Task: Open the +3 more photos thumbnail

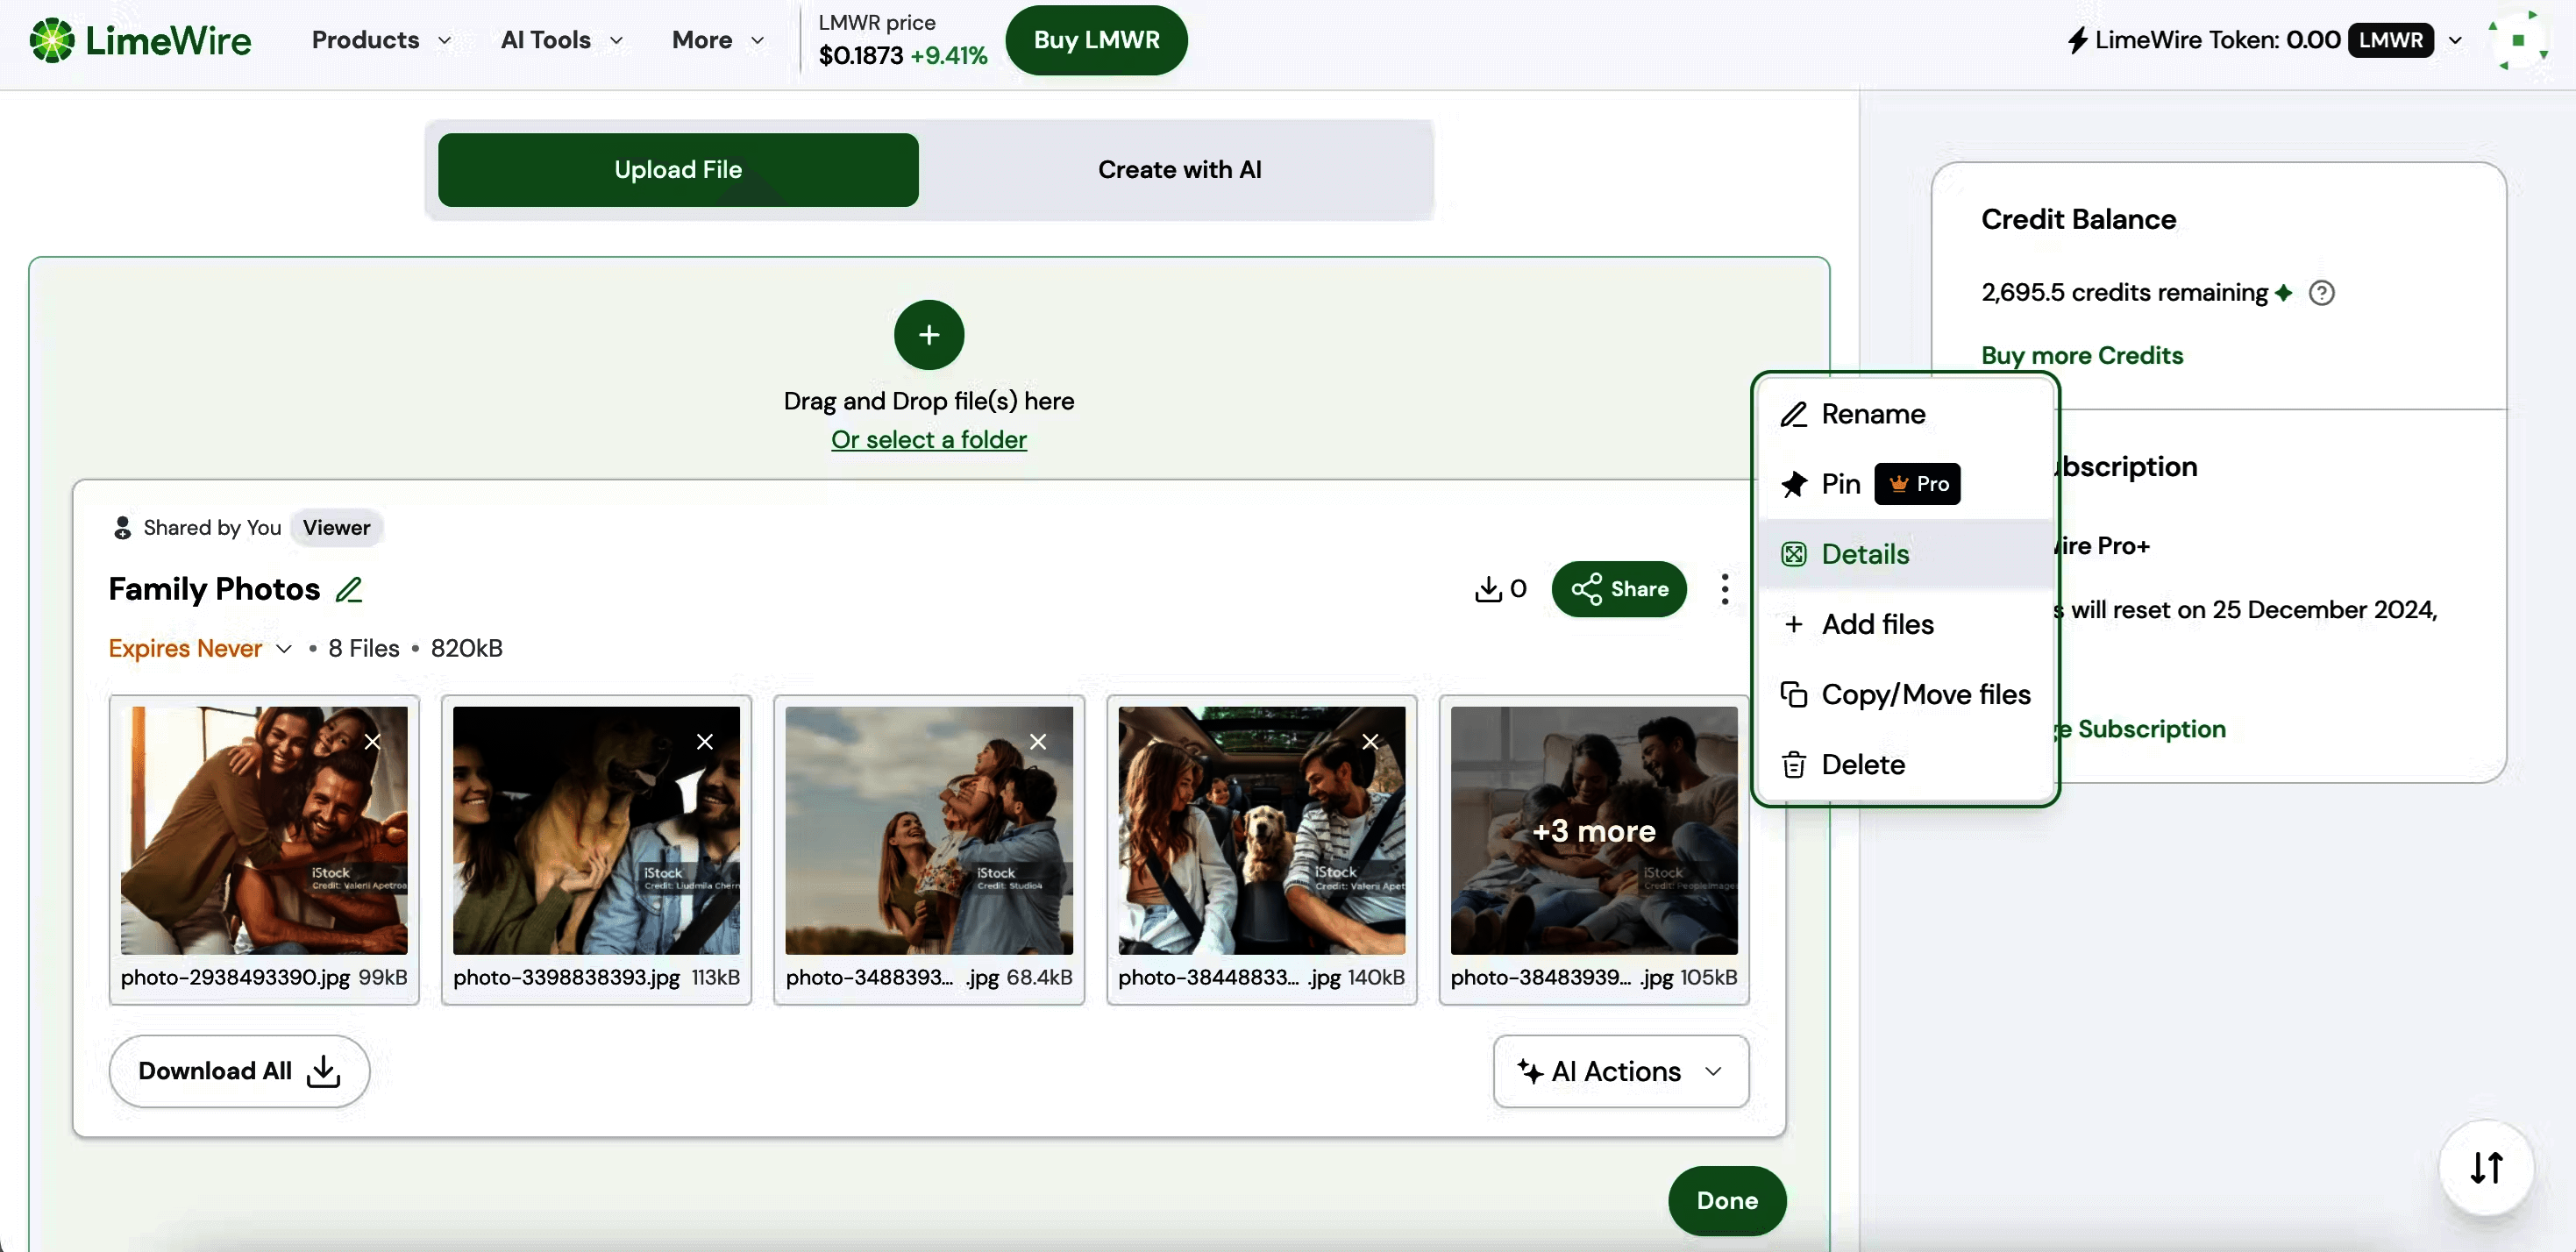Action: coord(1592,831)
